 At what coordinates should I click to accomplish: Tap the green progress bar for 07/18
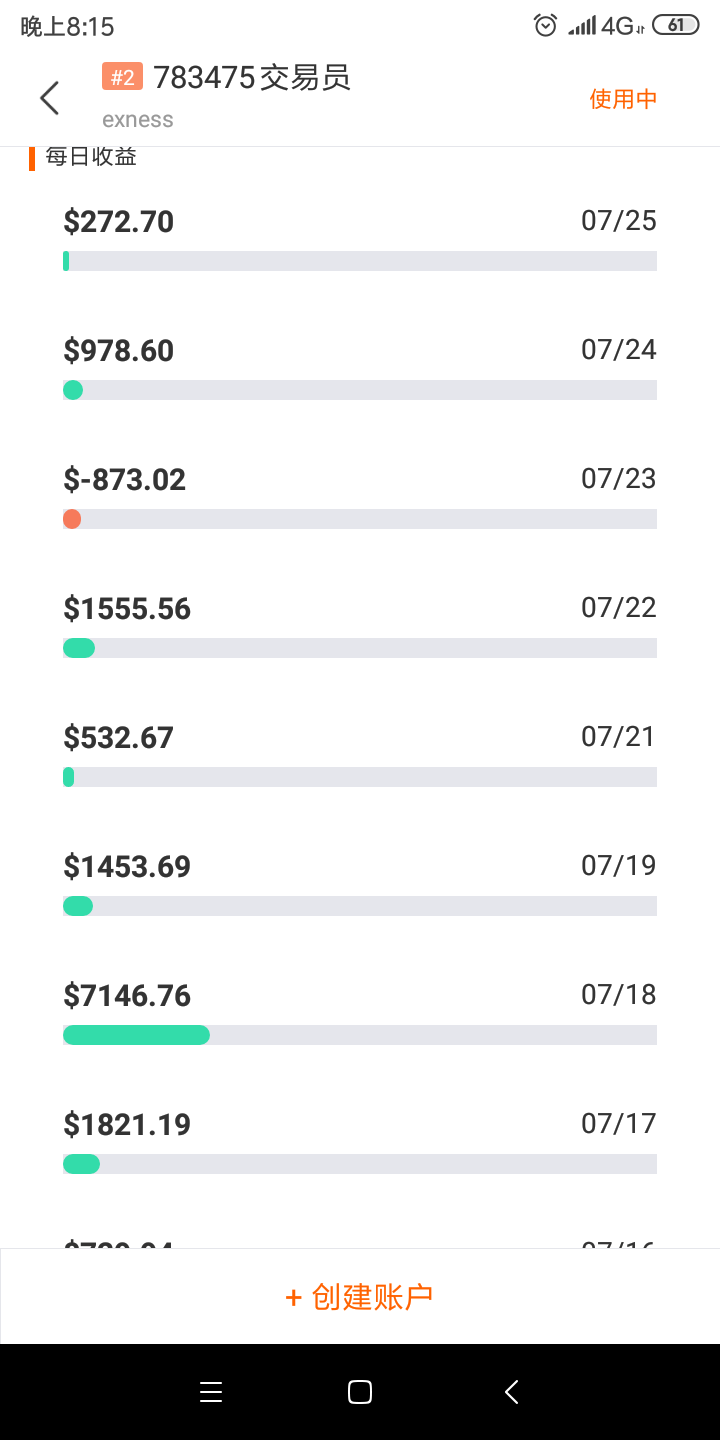click(x=136, y=1035)
